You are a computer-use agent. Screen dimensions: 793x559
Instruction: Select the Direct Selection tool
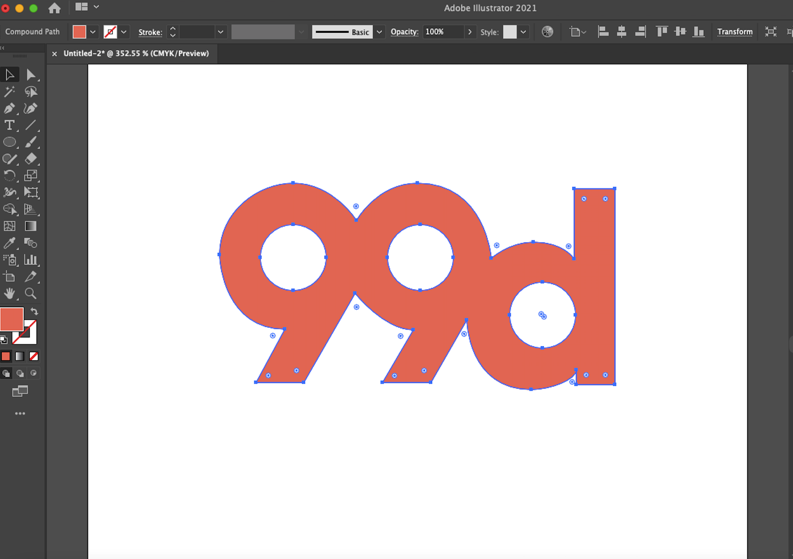point(31,75)
